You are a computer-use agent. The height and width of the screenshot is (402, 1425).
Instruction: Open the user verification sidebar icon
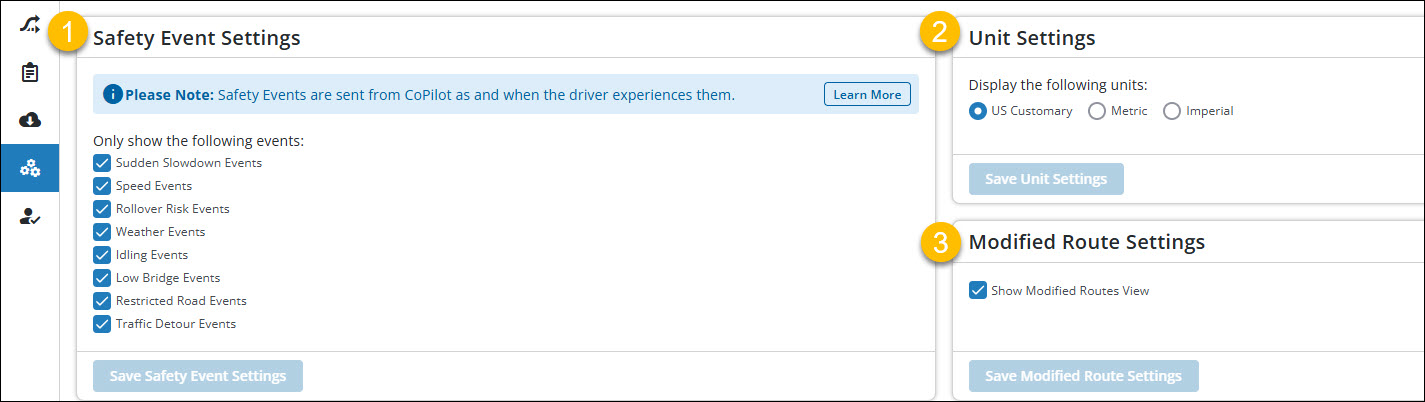click(29, 216)
